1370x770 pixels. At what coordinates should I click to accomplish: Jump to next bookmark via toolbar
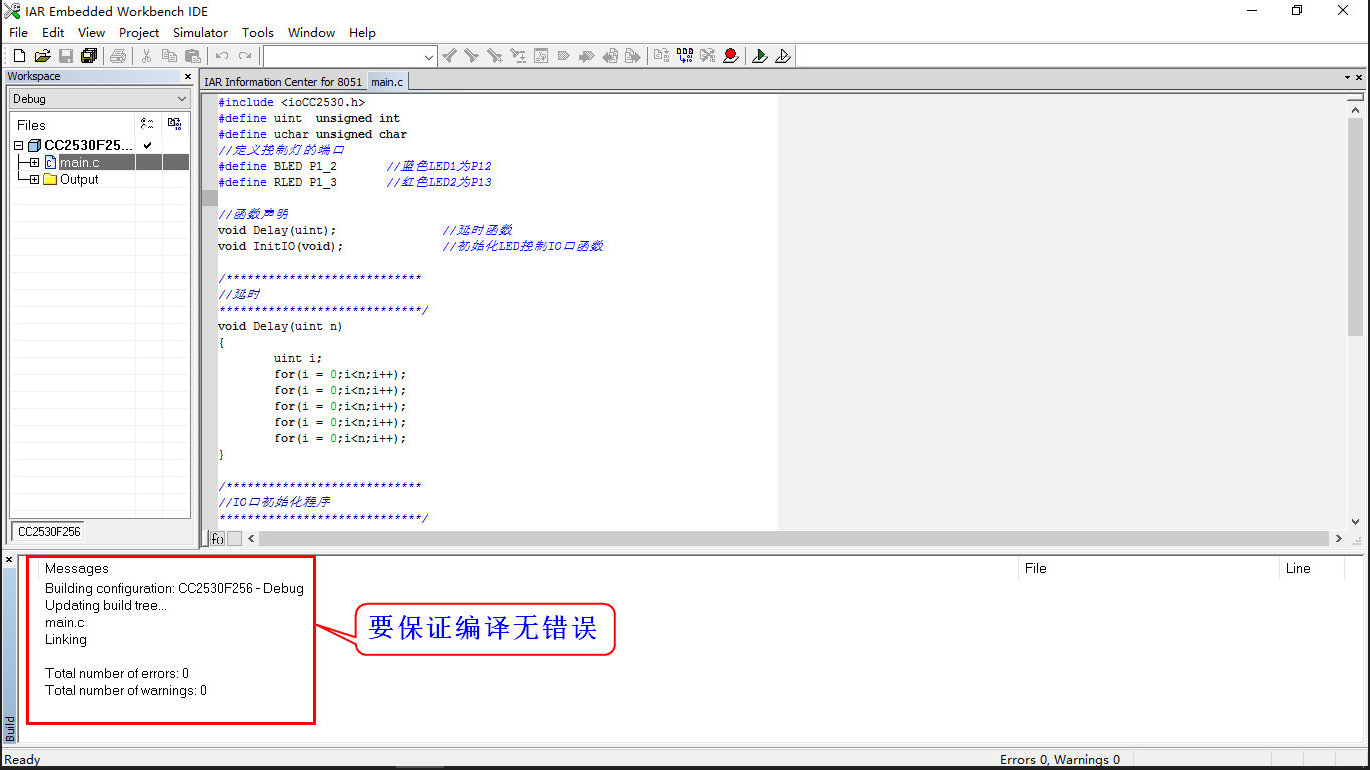(587, 56)
